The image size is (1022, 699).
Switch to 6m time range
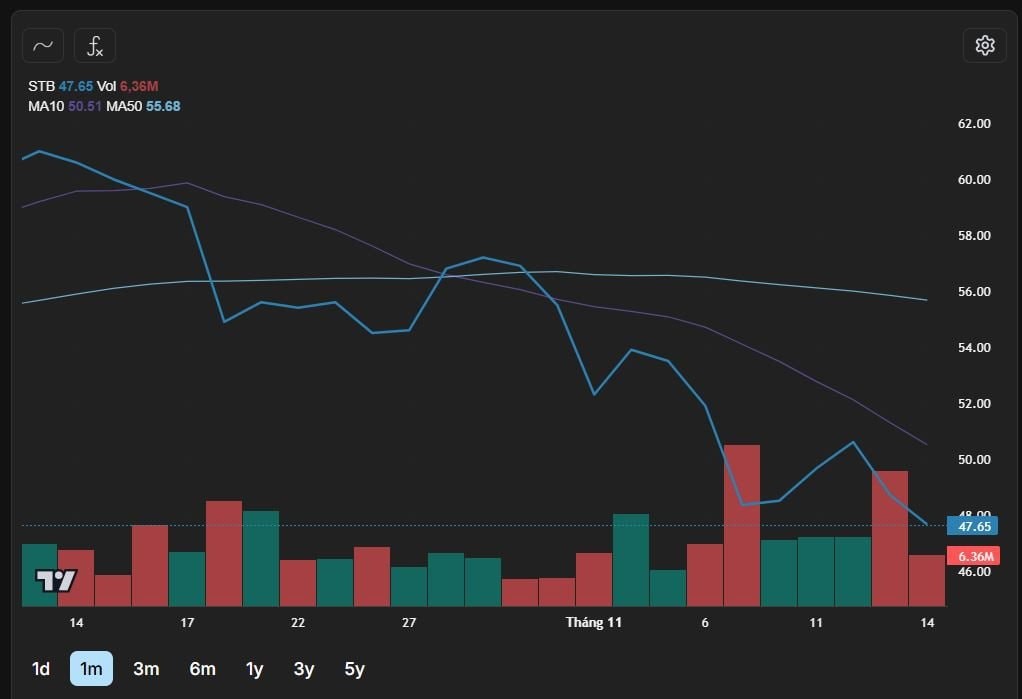(x=202, y=669)
